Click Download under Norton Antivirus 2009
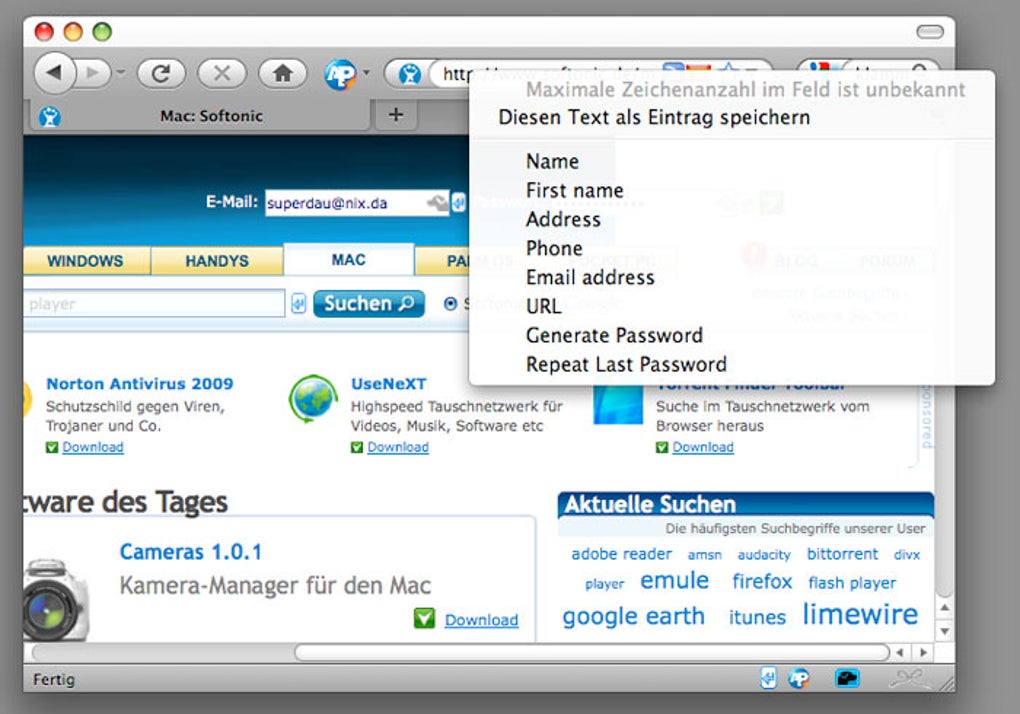Viewport: 1020px width, 714px height. pos(92,447)
